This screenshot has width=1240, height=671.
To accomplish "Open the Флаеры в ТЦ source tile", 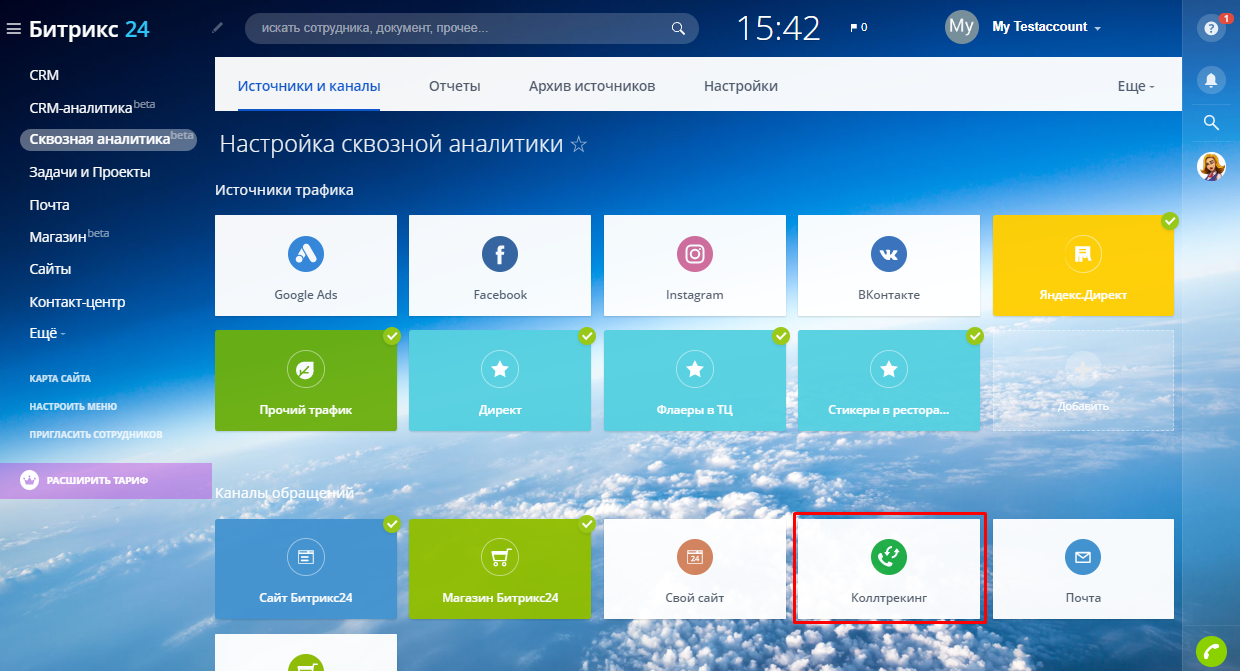I will (694, 381).
